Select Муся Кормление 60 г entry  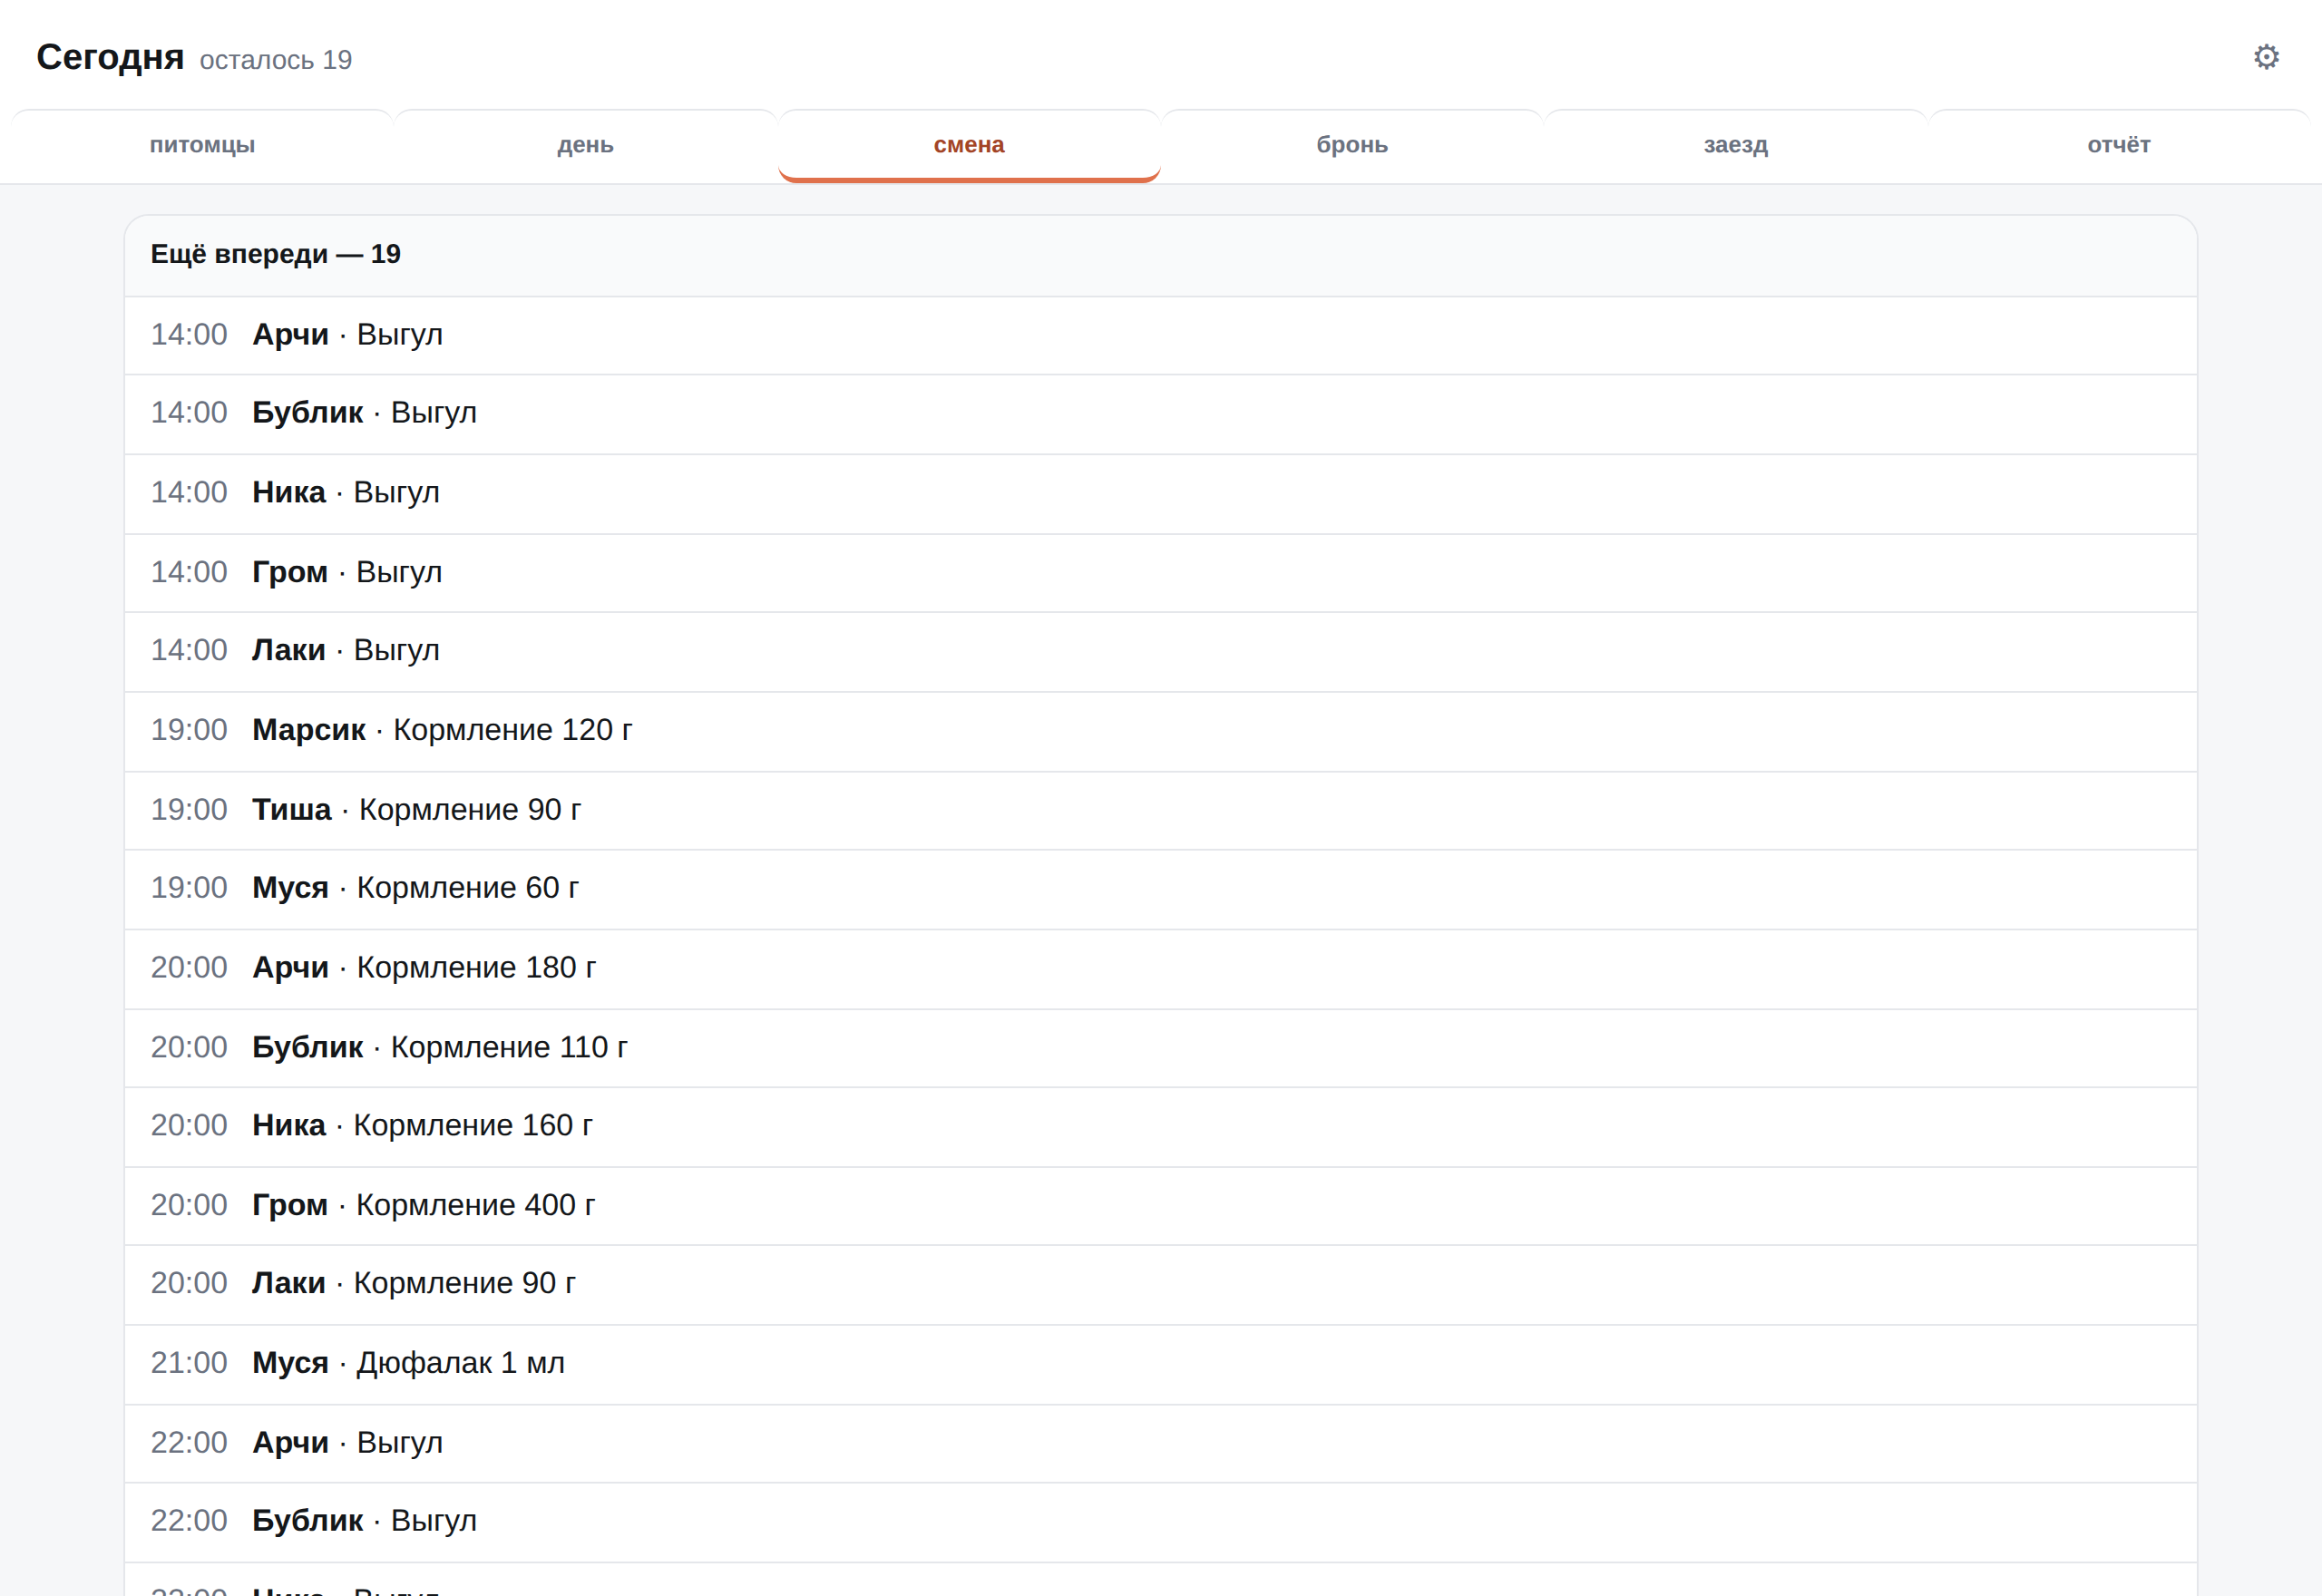(1160, 889)
